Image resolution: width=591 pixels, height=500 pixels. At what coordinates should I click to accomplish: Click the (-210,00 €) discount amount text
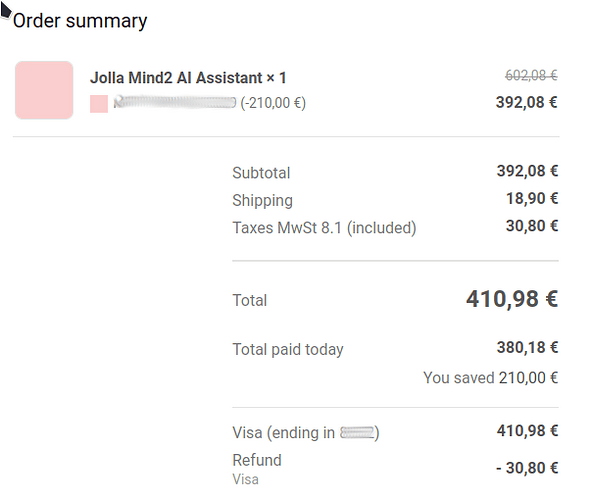(x=273, y=102)
